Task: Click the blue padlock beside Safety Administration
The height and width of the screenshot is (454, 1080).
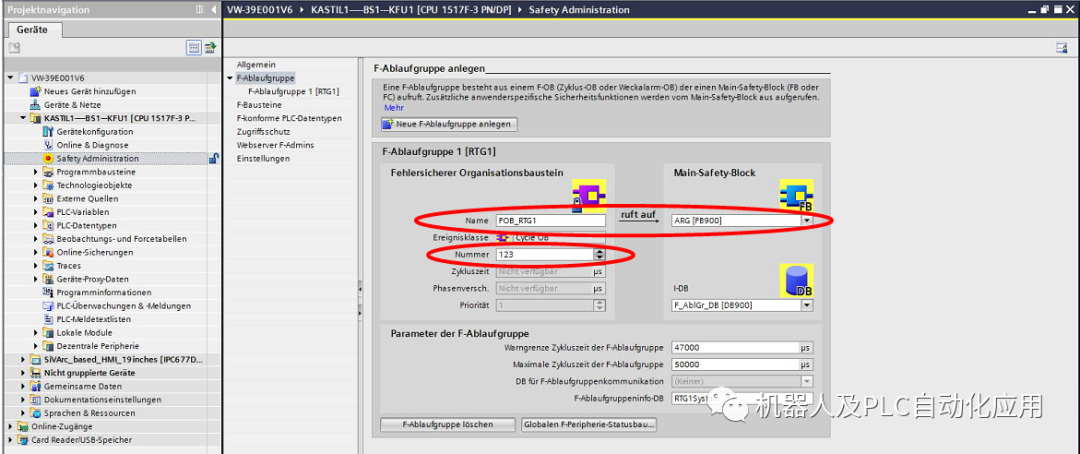Action: (x=214, y=158)
